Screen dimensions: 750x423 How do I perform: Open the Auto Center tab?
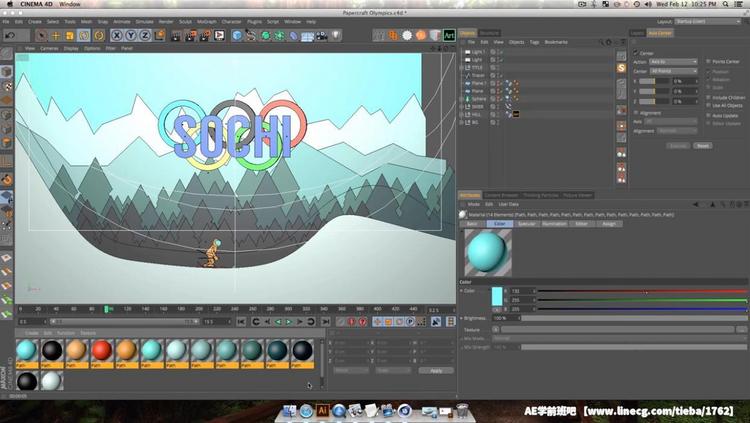point(660,33)
